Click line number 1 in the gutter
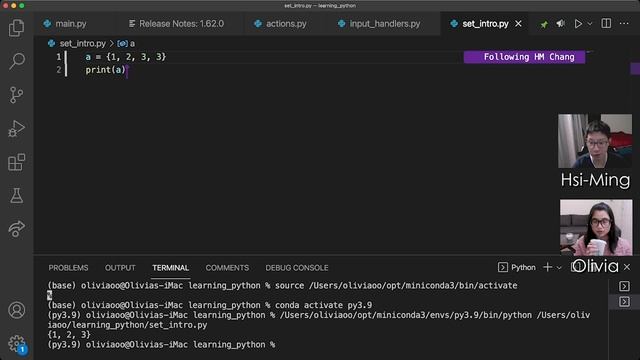 (x=59, y=57)
